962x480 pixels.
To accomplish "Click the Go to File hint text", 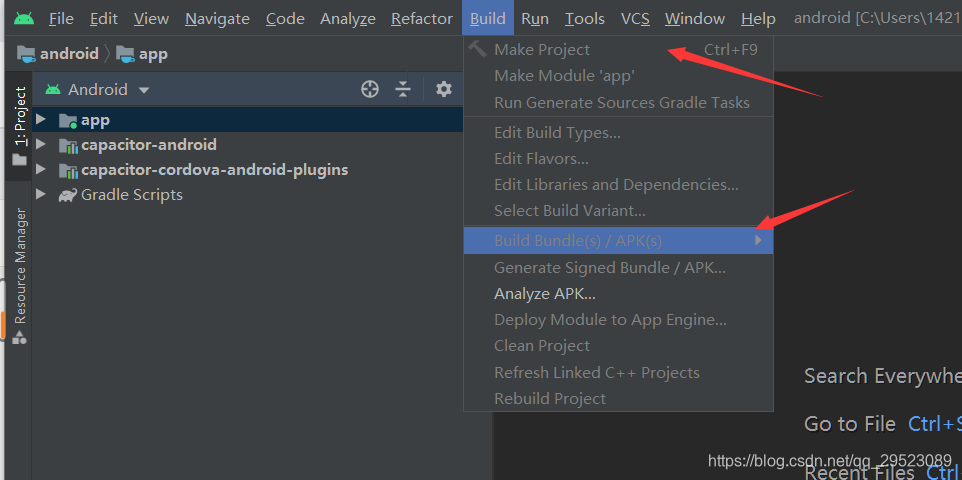I will (850, 424).
